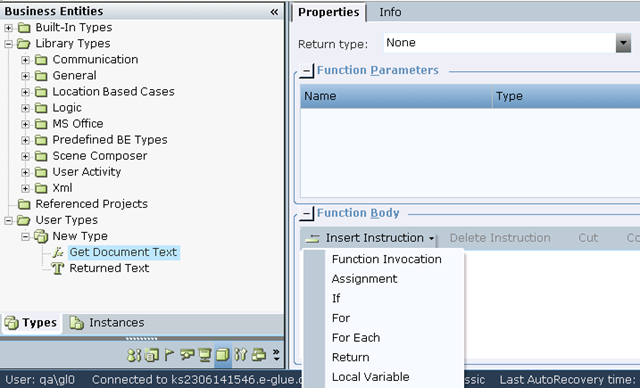Open the Return type dropdown
The image size is (640, 388).
[623, 43]
